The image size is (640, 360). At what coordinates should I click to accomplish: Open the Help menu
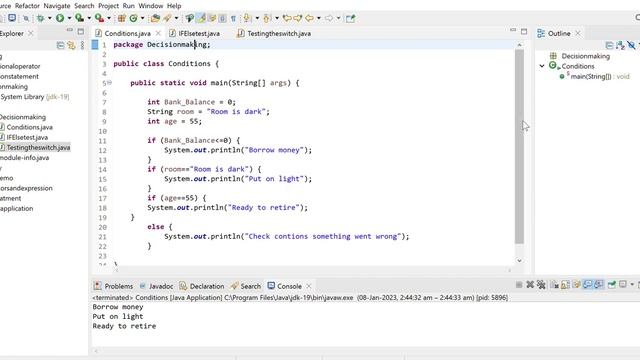coord(174,6)
